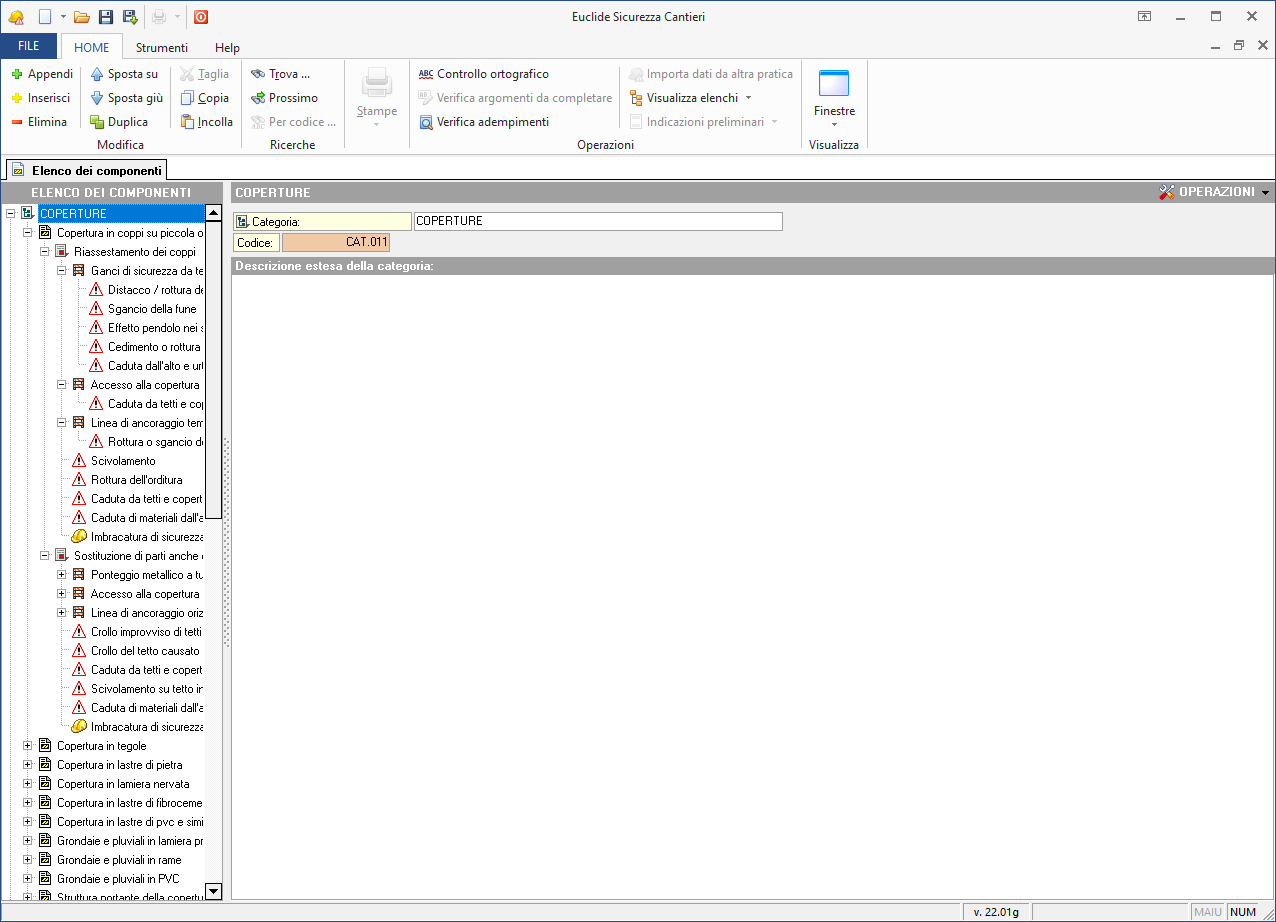Viewport: 1276px width, 922px height.
Task: Click the Elimina red minus icon
Action: click(x=17, y=122)
